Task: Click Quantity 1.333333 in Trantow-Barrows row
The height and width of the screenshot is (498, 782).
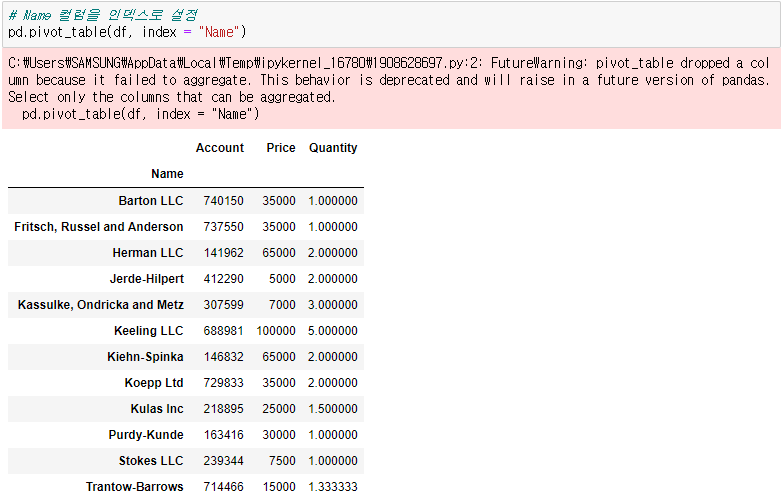Action: click(333, 487)
